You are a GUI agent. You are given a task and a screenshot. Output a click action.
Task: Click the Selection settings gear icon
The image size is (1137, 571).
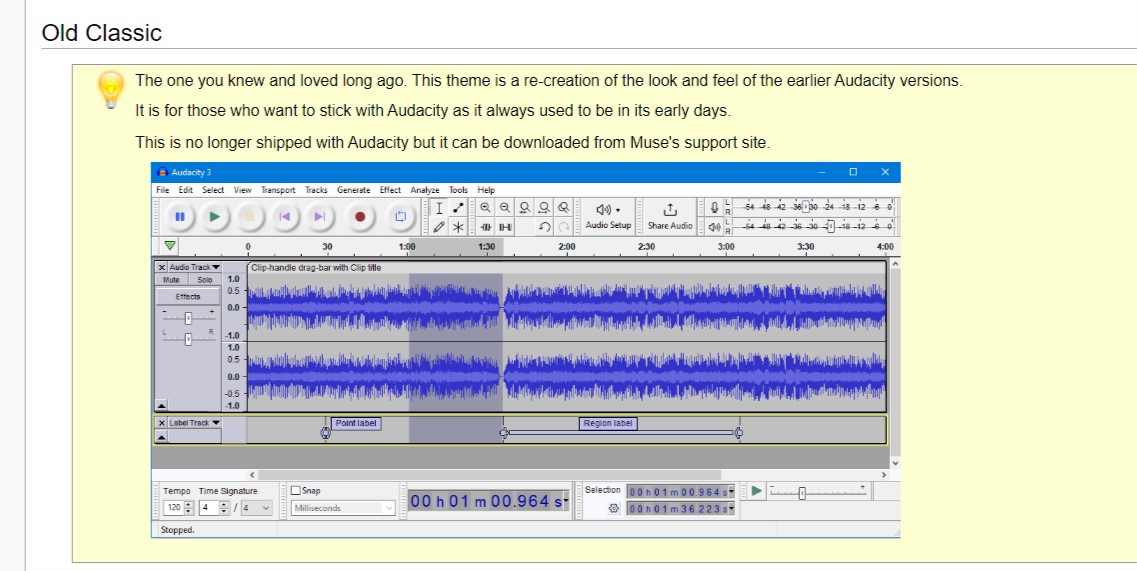point(613,509)
